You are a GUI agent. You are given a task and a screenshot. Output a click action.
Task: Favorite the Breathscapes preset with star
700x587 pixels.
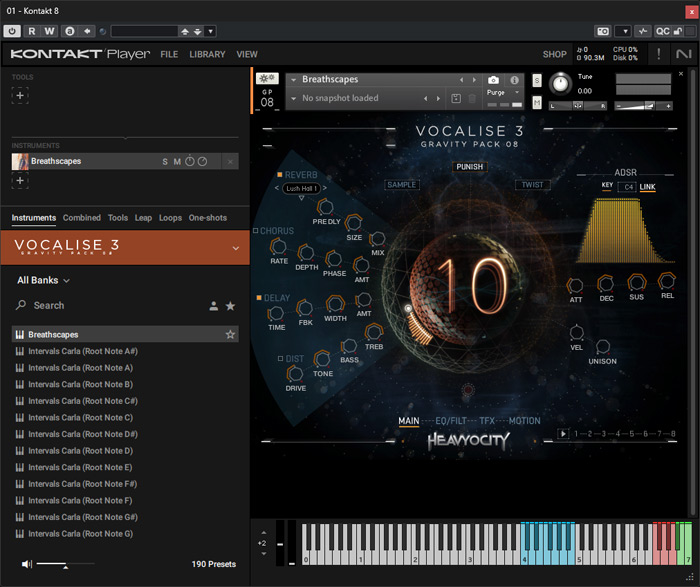230,335
